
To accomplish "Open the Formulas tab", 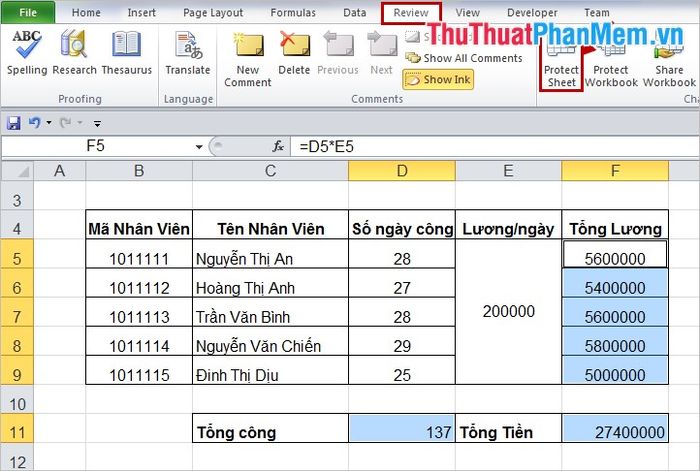I will pos(293,13).
